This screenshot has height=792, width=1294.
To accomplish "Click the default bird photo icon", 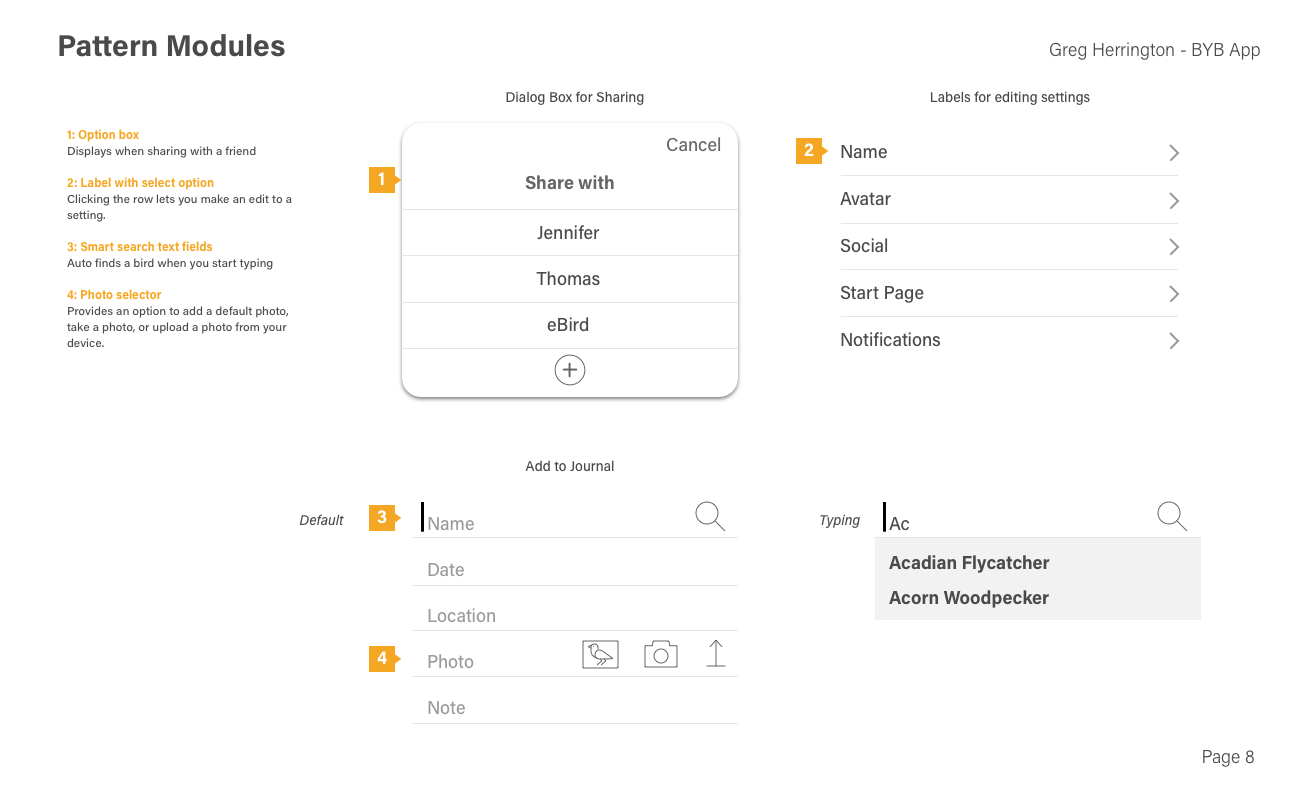I will coord(600,654).
